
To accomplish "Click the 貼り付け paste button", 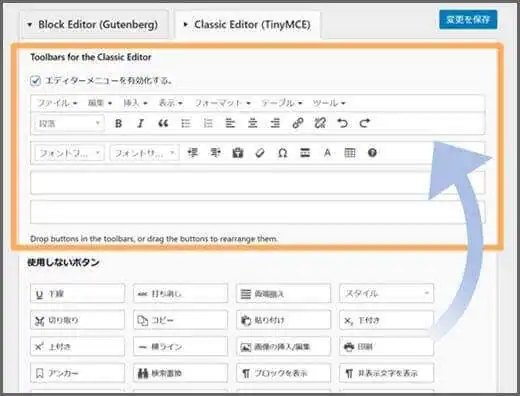I will pos(283,320).
